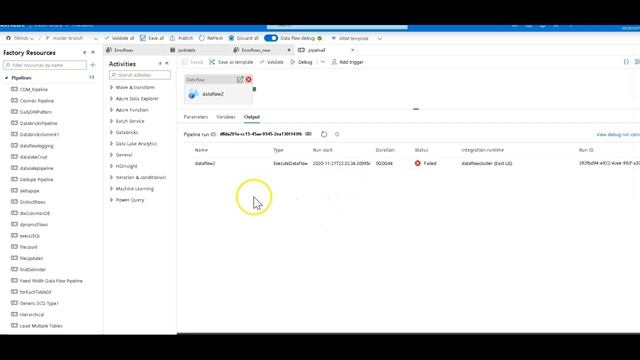Open the Variables tab

226,117
